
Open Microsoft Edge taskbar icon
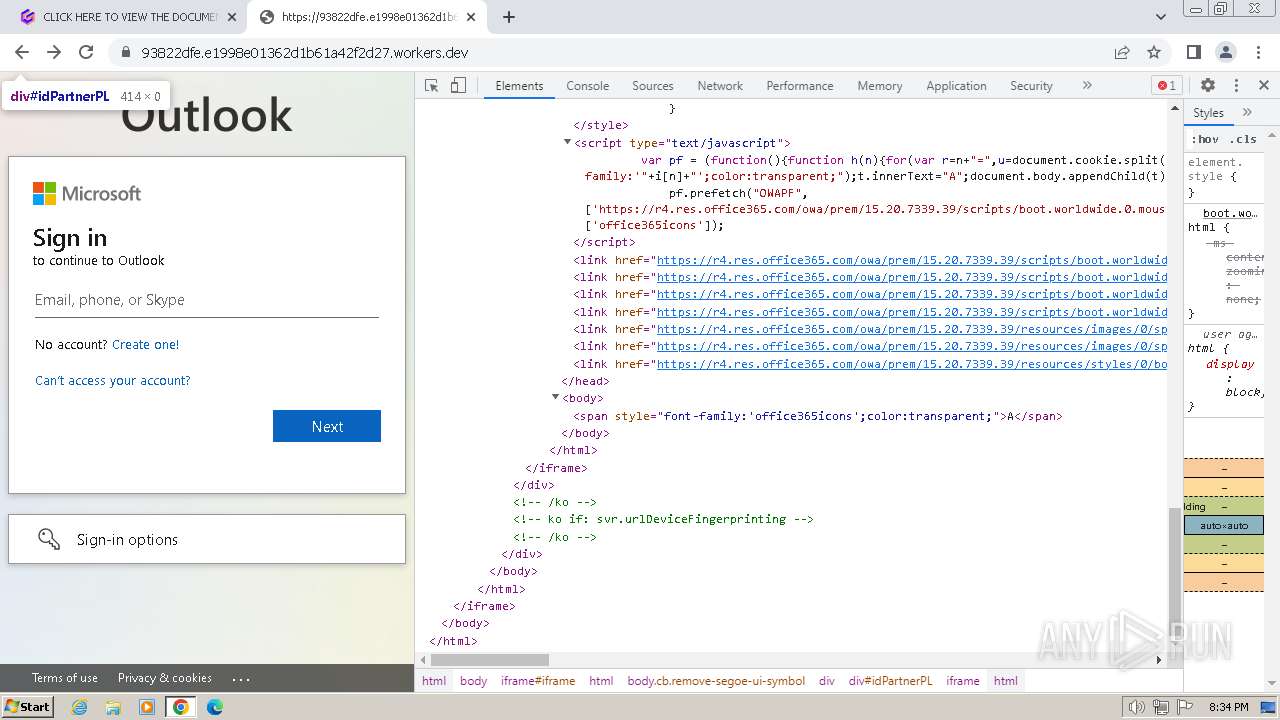tap(214, 707)
